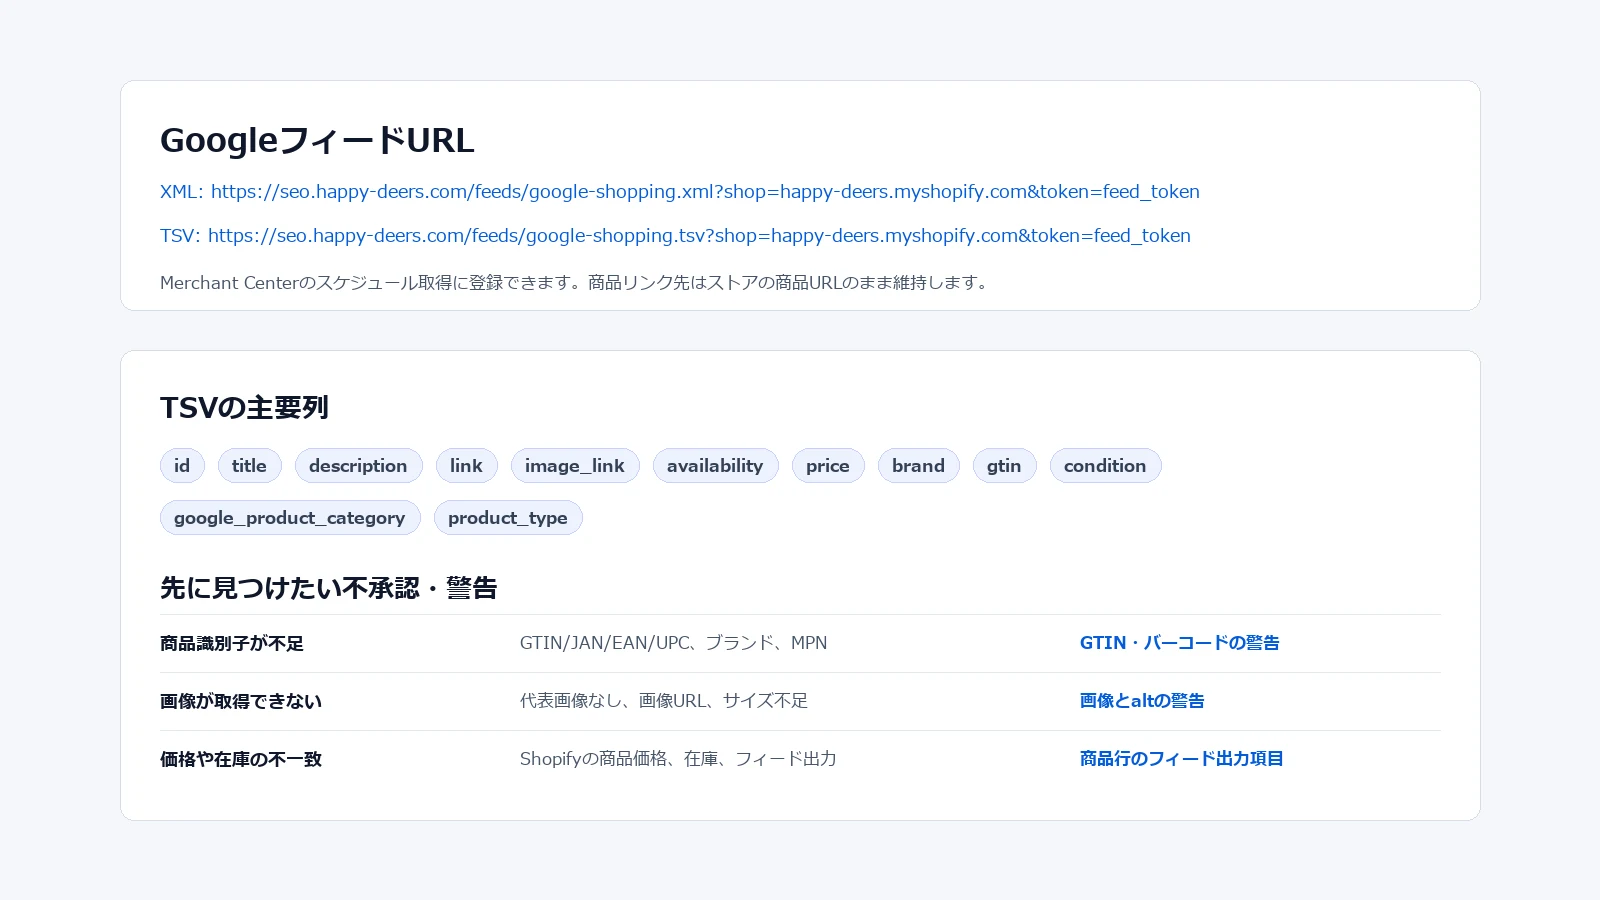Viewport: 1600px width, 900px height.
Task: Click the Merchant Center schedule note text
Action: (x=576, y=283)
